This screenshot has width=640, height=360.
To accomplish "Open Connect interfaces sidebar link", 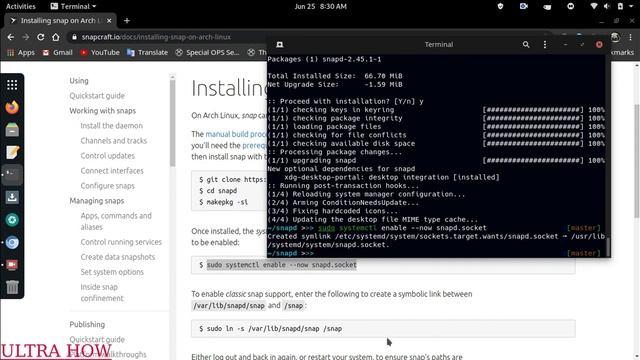I will (112, 171).
